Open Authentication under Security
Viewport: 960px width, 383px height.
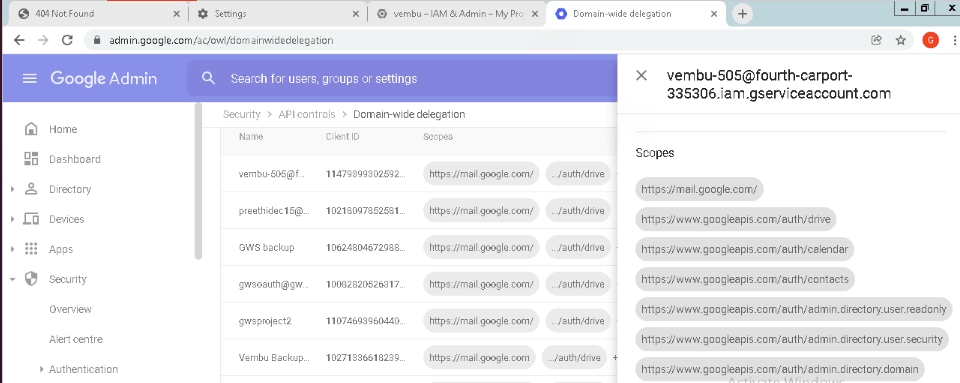[83, 369]
